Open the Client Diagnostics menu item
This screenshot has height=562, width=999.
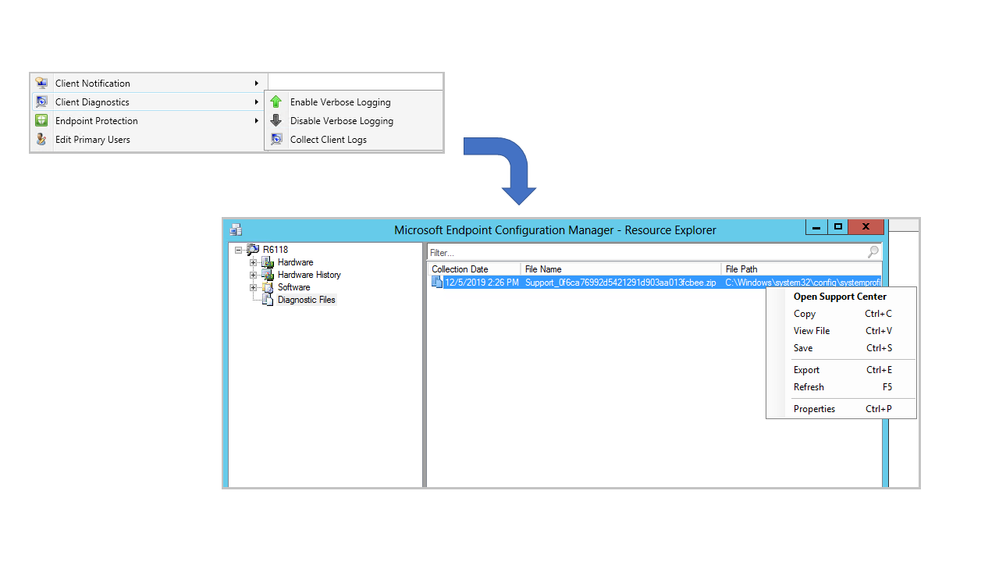click(149, 102)
